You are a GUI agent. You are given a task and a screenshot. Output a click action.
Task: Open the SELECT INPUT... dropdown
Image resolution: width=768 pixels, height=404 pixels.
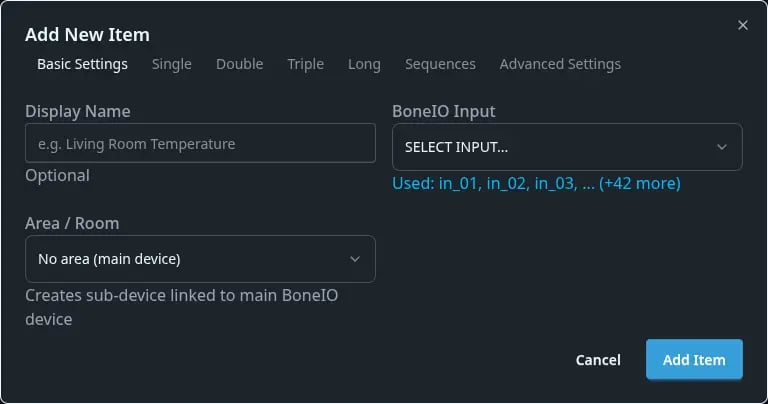pos(567,147)
